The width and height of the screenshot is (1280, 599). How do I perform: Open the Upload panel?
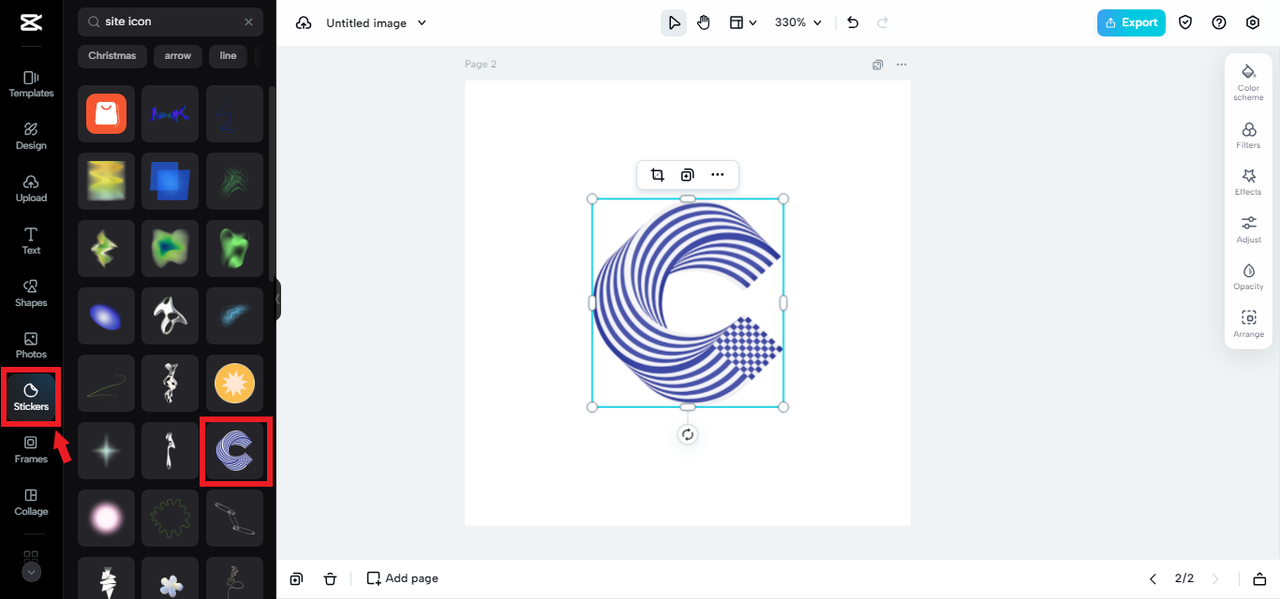tap(31, 188)
